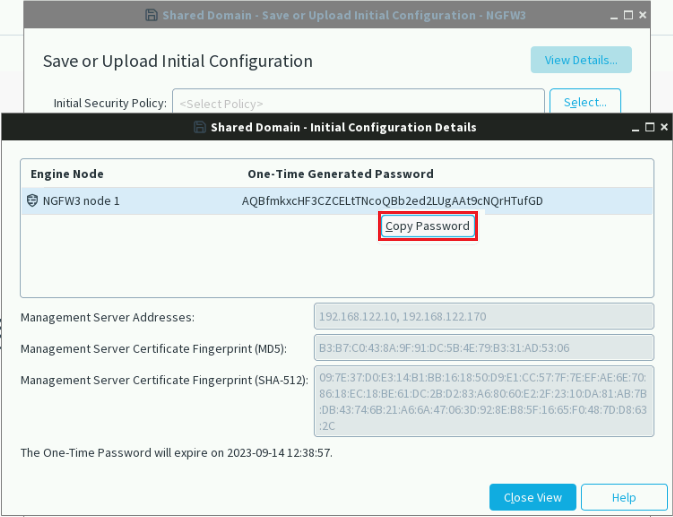The width and height of the screenshot is (673, 517).
Task: Click the SHA-512 certificate fingerprint field
Action: point(484,401)
